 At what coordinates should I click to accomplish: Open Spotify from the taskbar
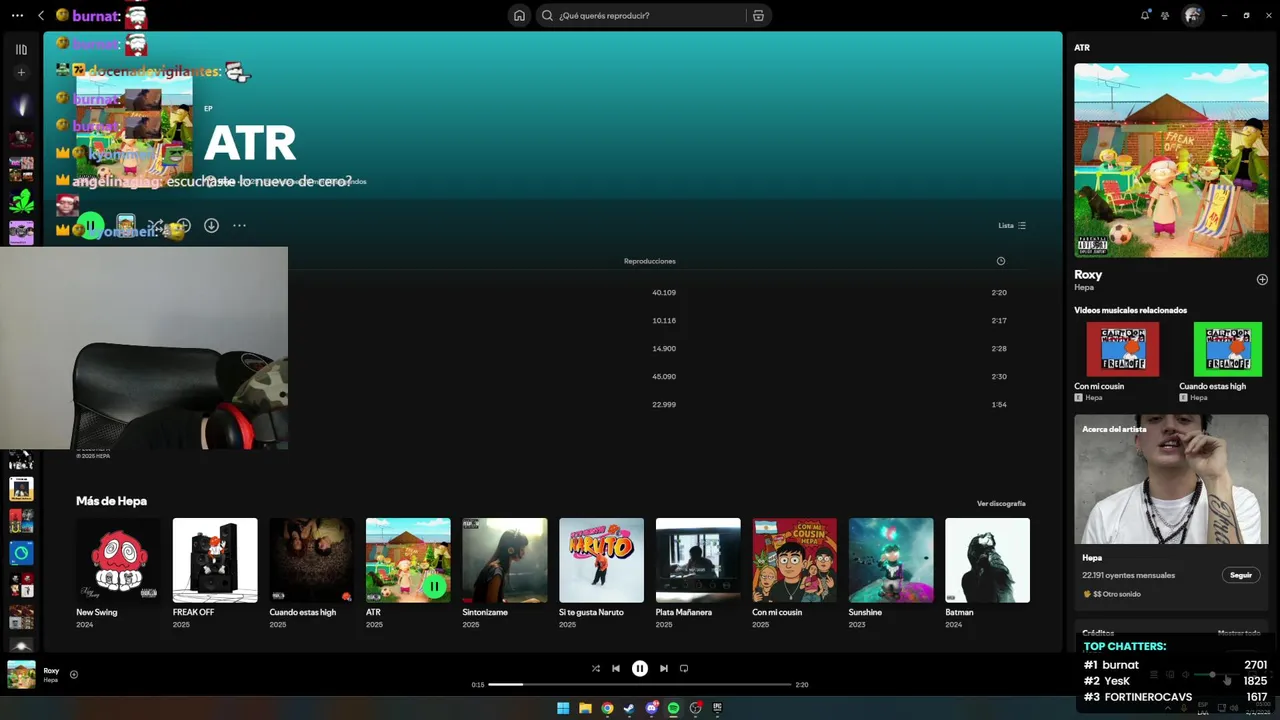674,708
